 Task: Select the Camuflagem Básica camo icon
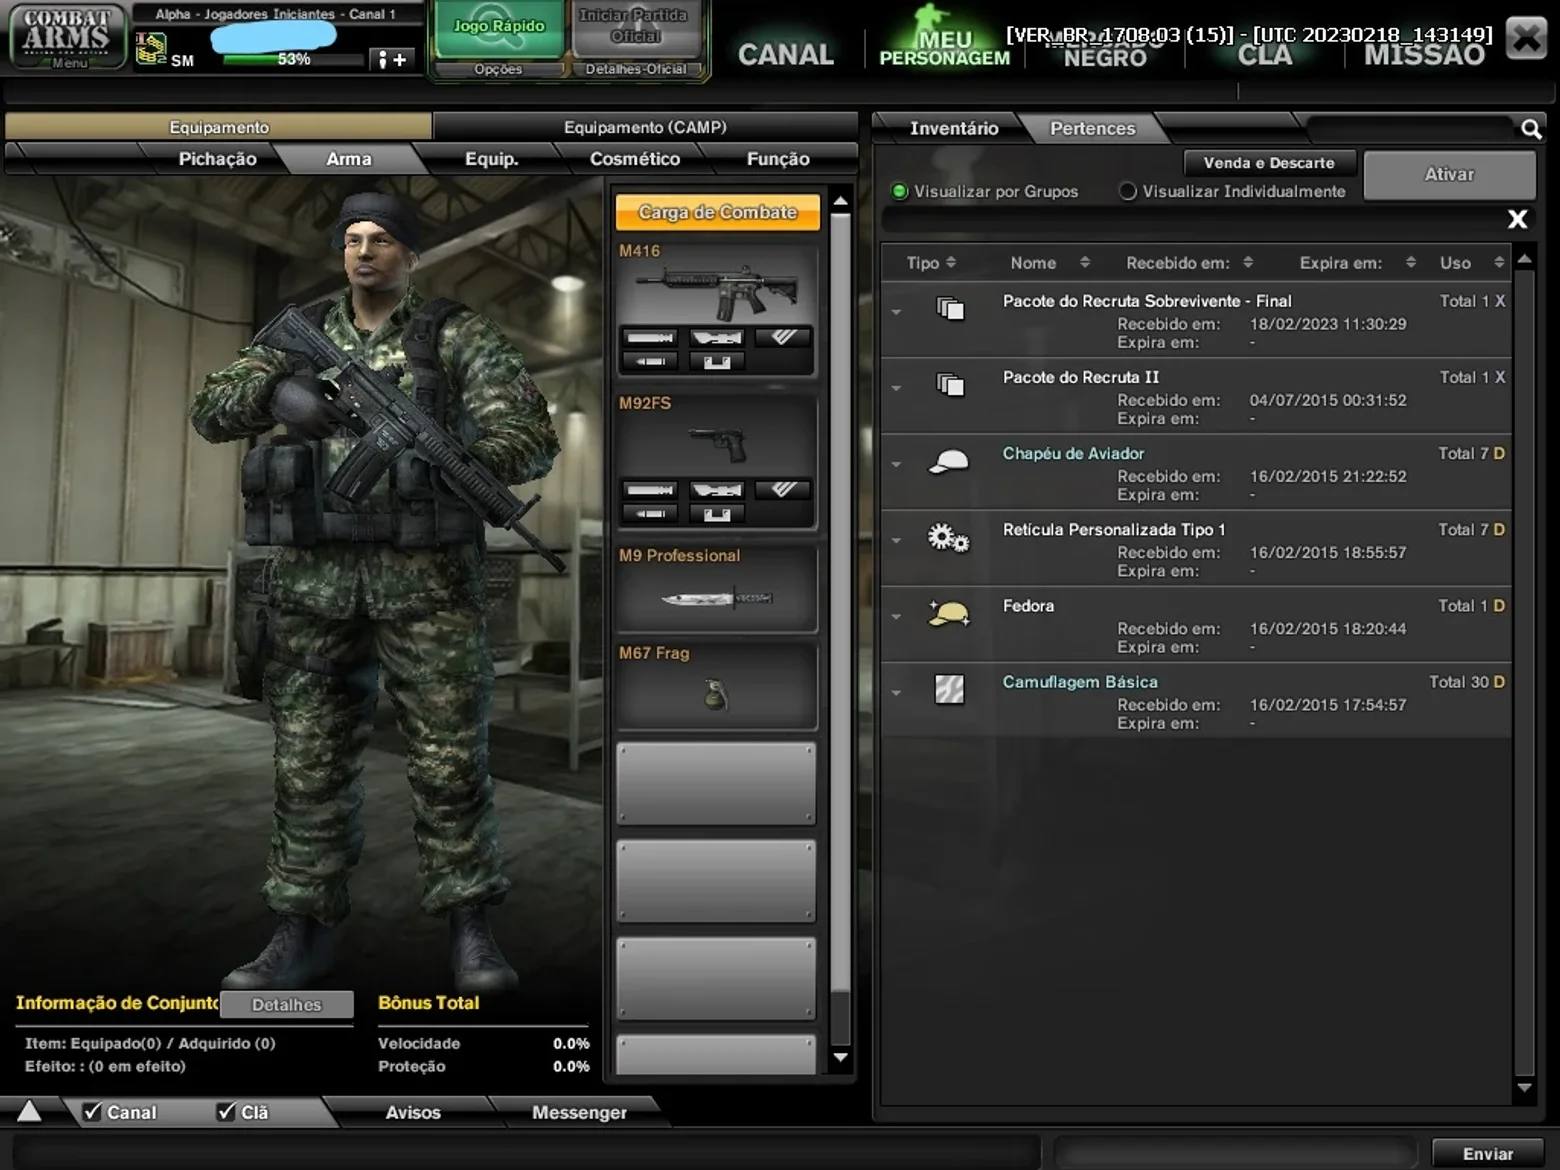click(x=949, y=689)
